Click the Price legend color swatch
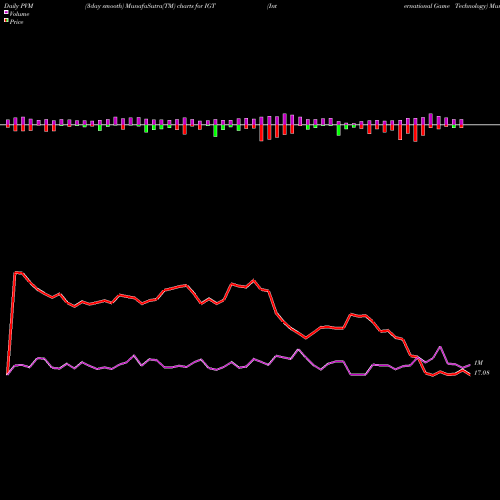The width and height of the screenshot is (500, 500). tap(6, 21)
